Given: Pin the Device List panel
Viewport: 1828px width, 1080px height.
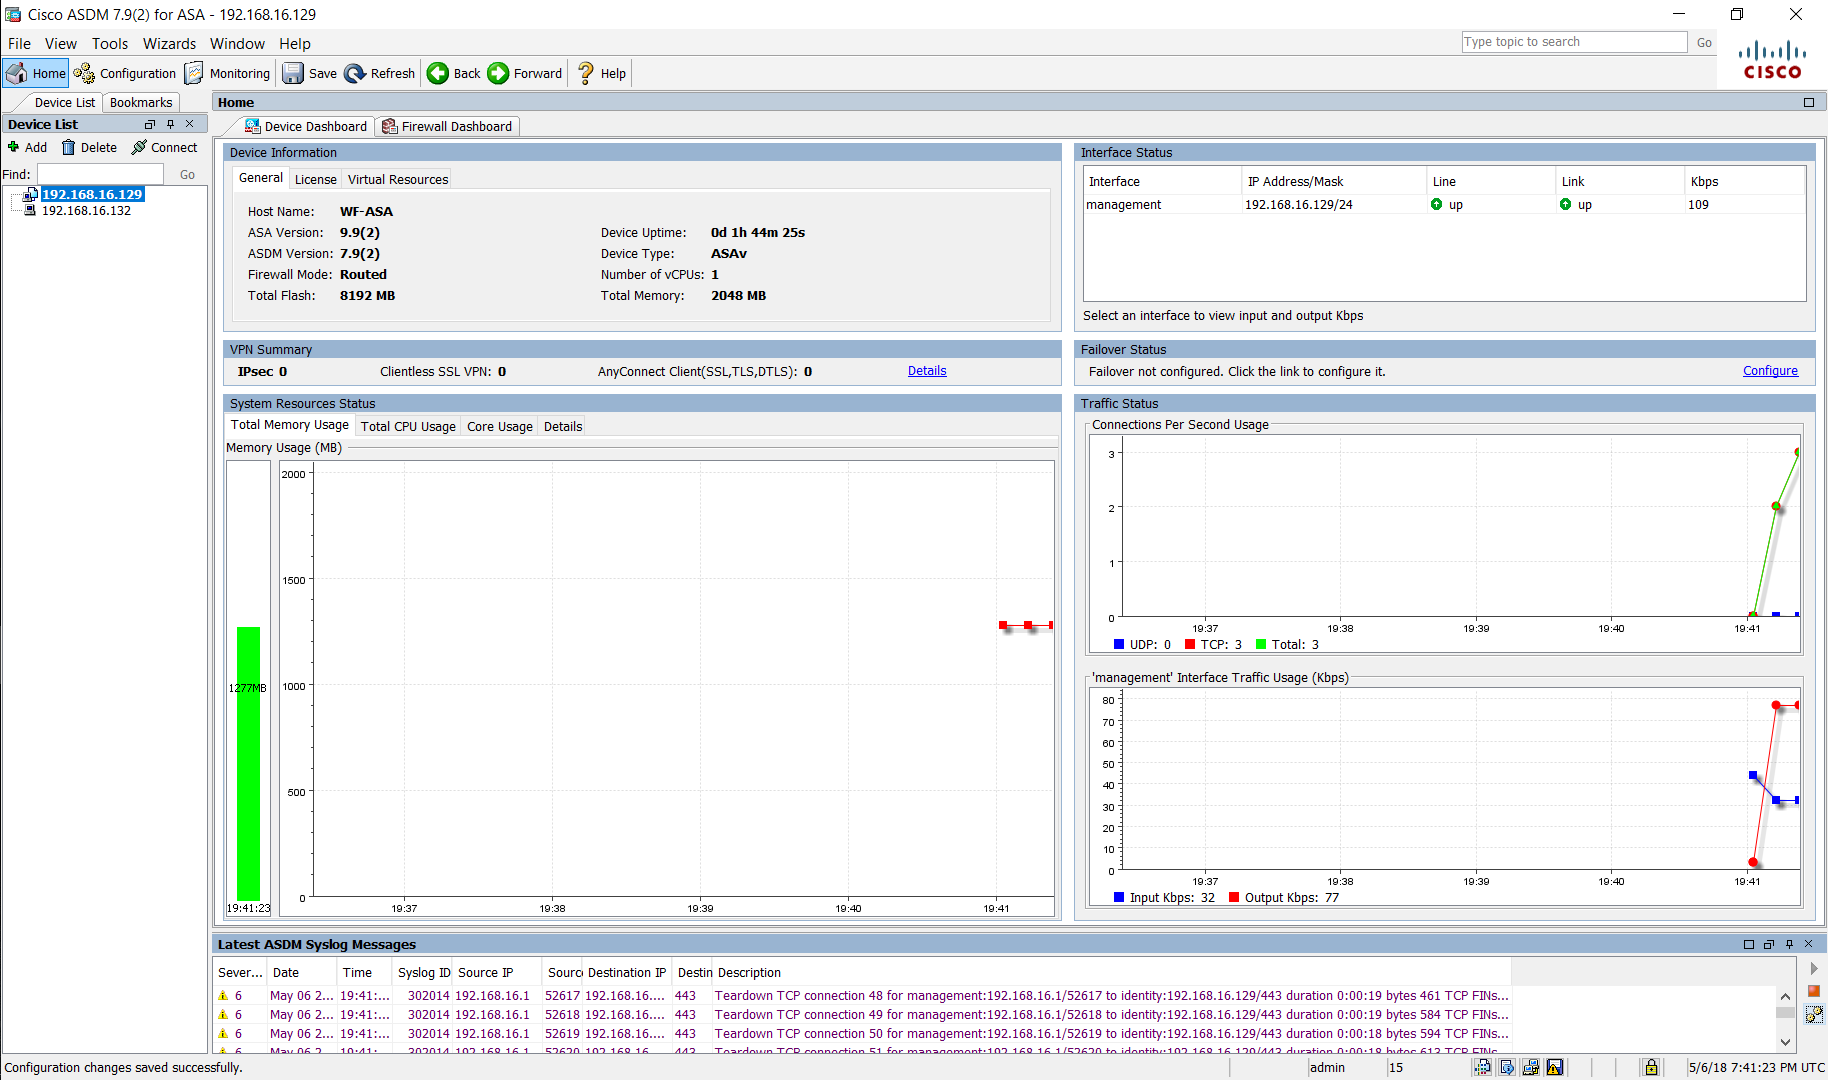Looking at the screenshot, I should coord(170,124).
